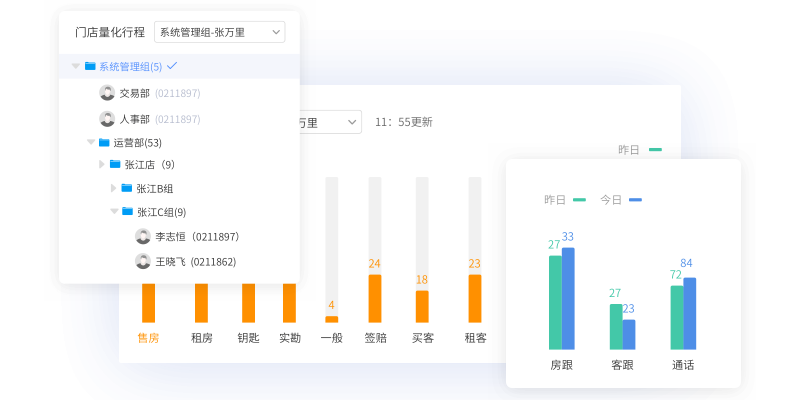800x400 pixels.
Task: Select the 租房 category label
Action: click(x=202, y=338)
